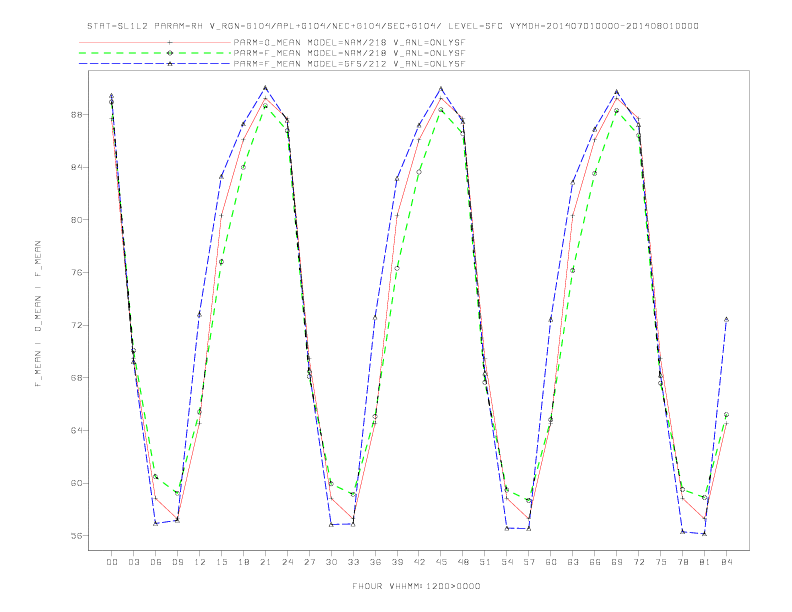The height and width of the screenshot is (612, 792).
Task: Click the x-axis tick label 39
Action: coord(397,562)
